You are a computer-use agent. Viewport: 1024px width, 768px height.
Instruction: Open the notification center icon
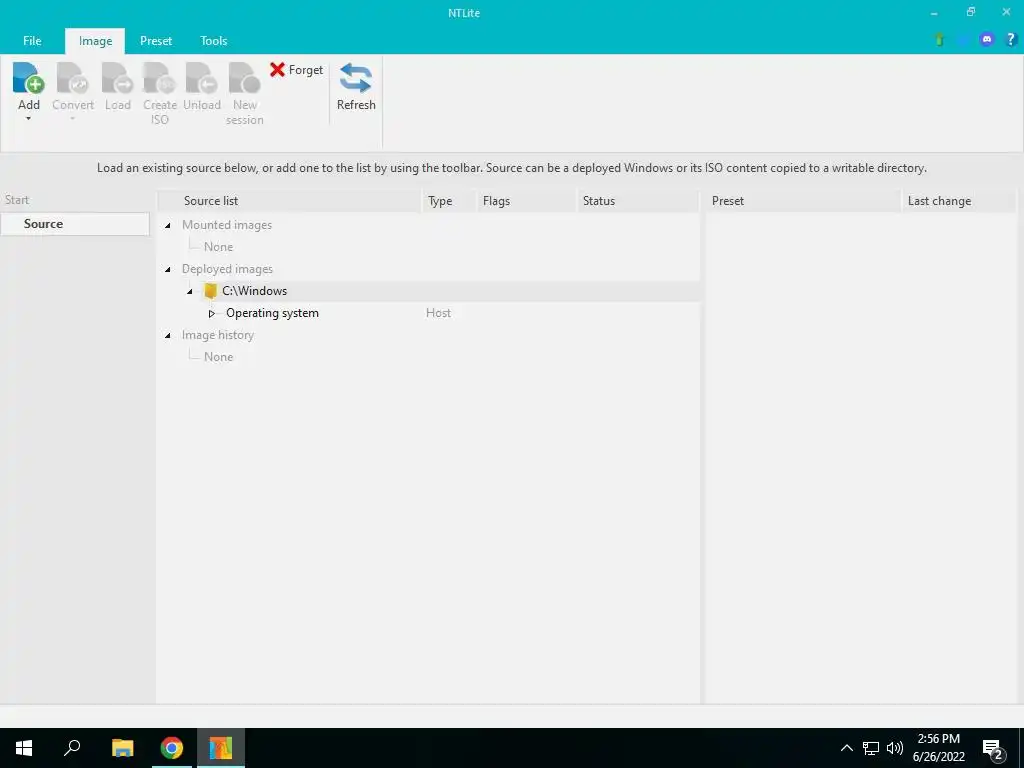[993, 749]
